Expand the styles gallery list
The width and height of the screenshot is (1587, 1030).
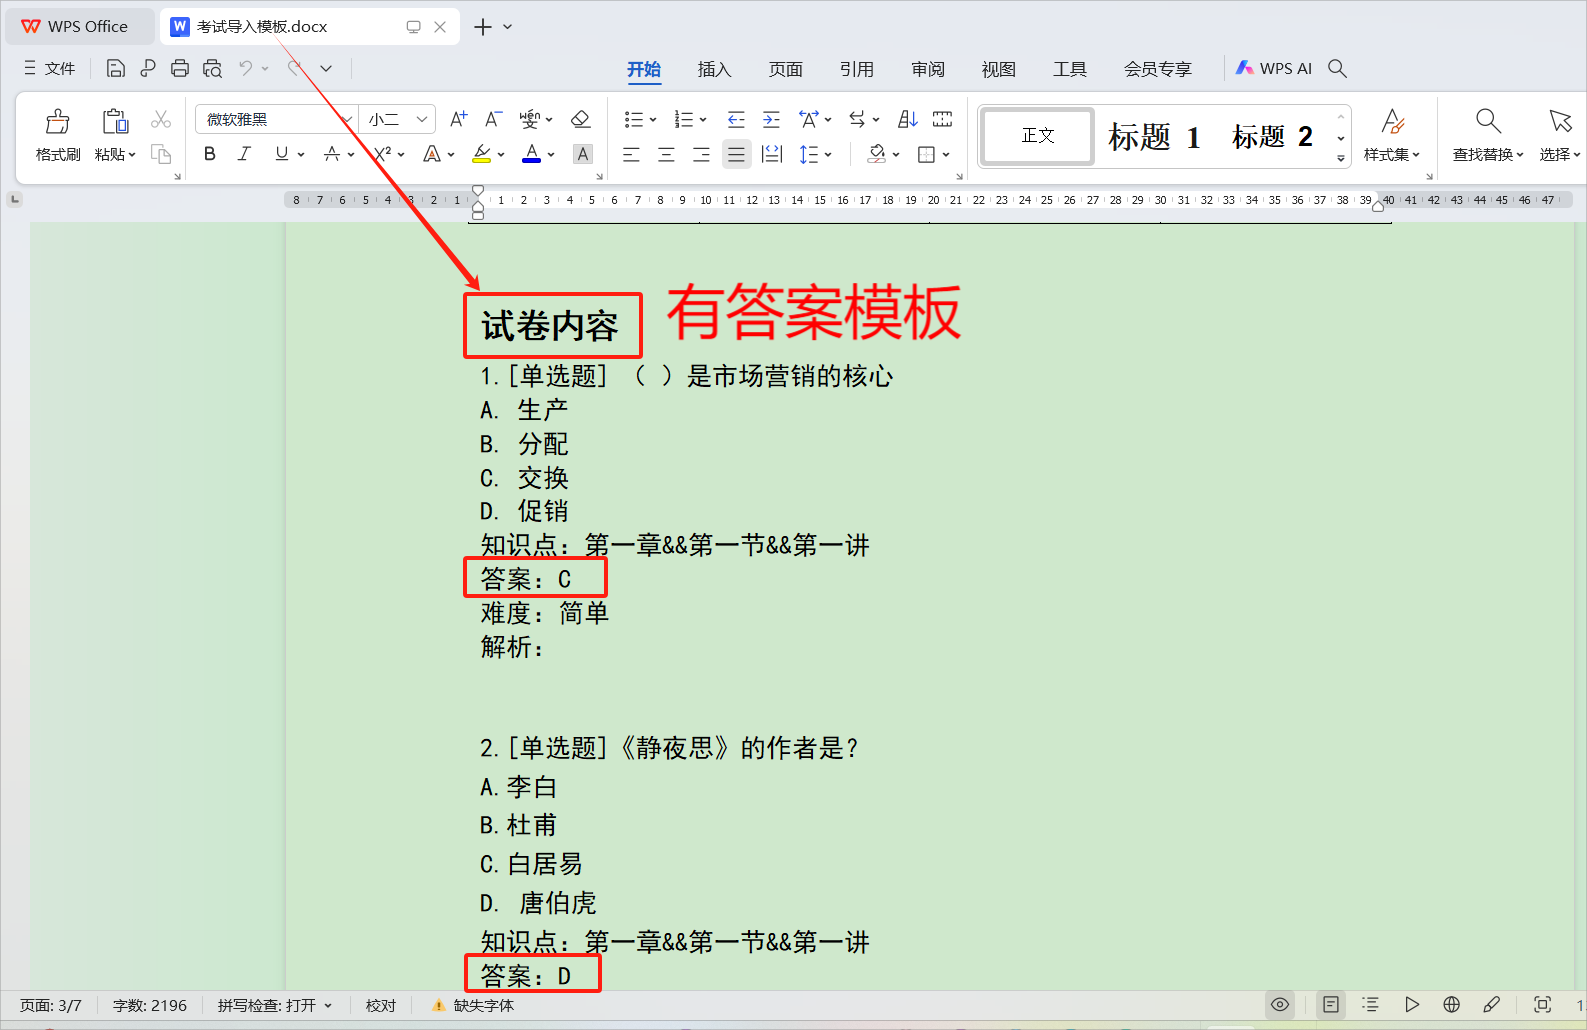tap(1340, 158)
